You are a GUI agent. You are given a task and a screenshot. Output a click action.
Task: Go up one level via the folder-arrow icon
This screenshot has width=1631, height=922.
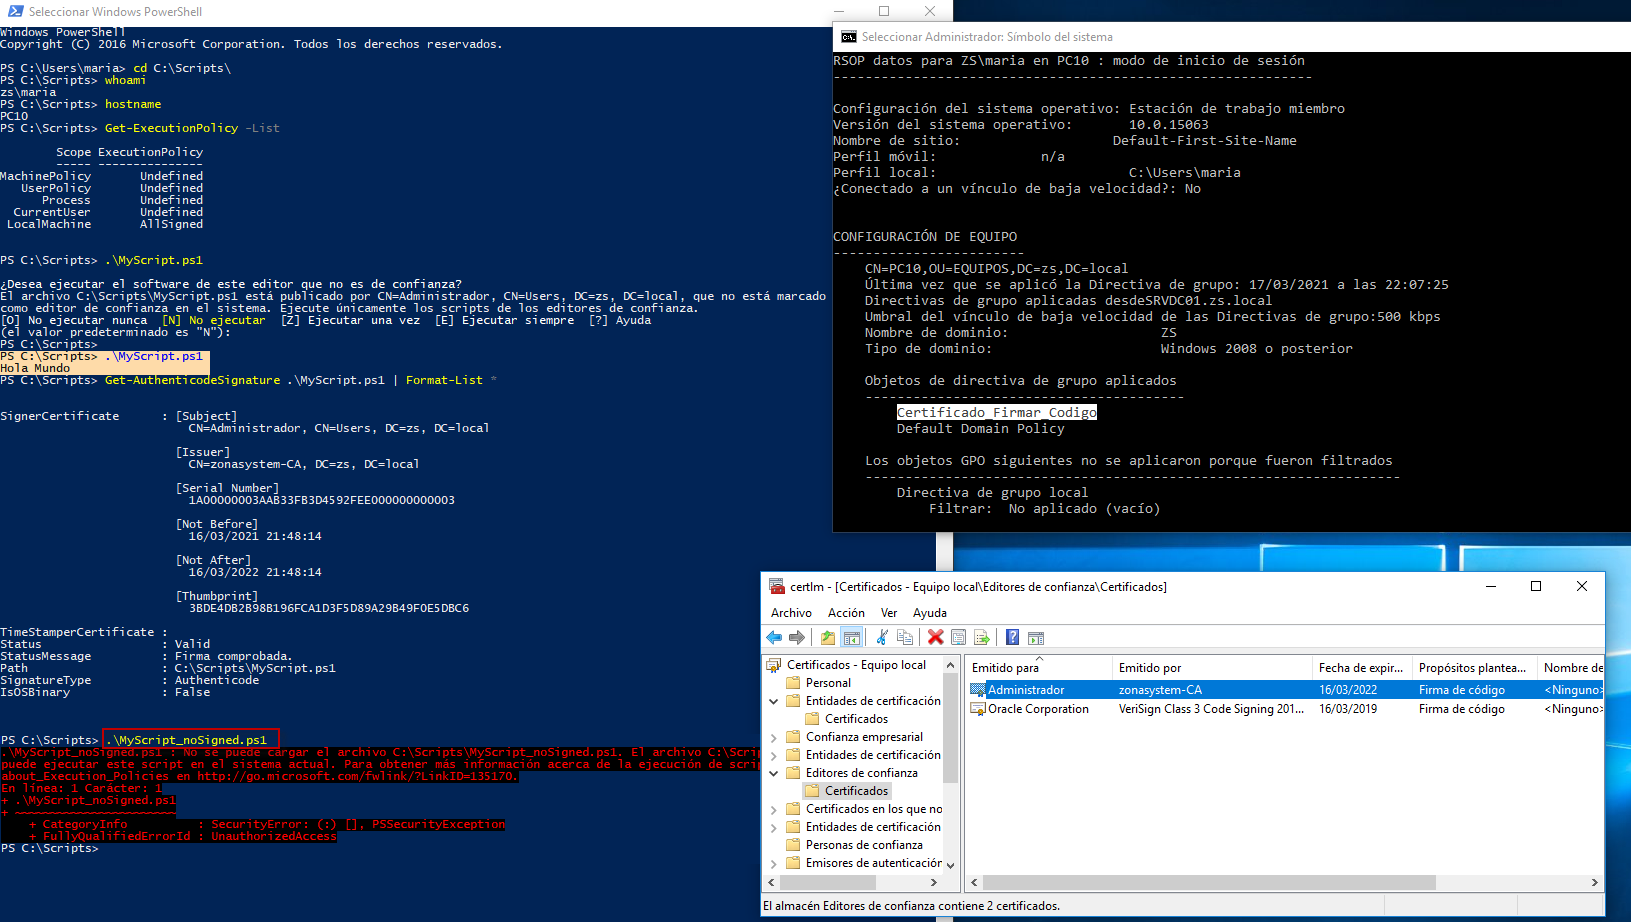point(828,637)
